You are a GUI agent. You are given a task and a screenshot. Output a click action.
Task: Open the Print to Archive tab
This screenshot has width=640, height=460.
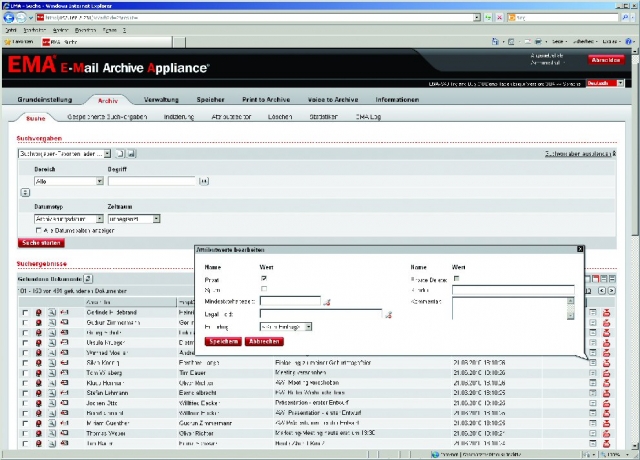[x=266, y=100]
